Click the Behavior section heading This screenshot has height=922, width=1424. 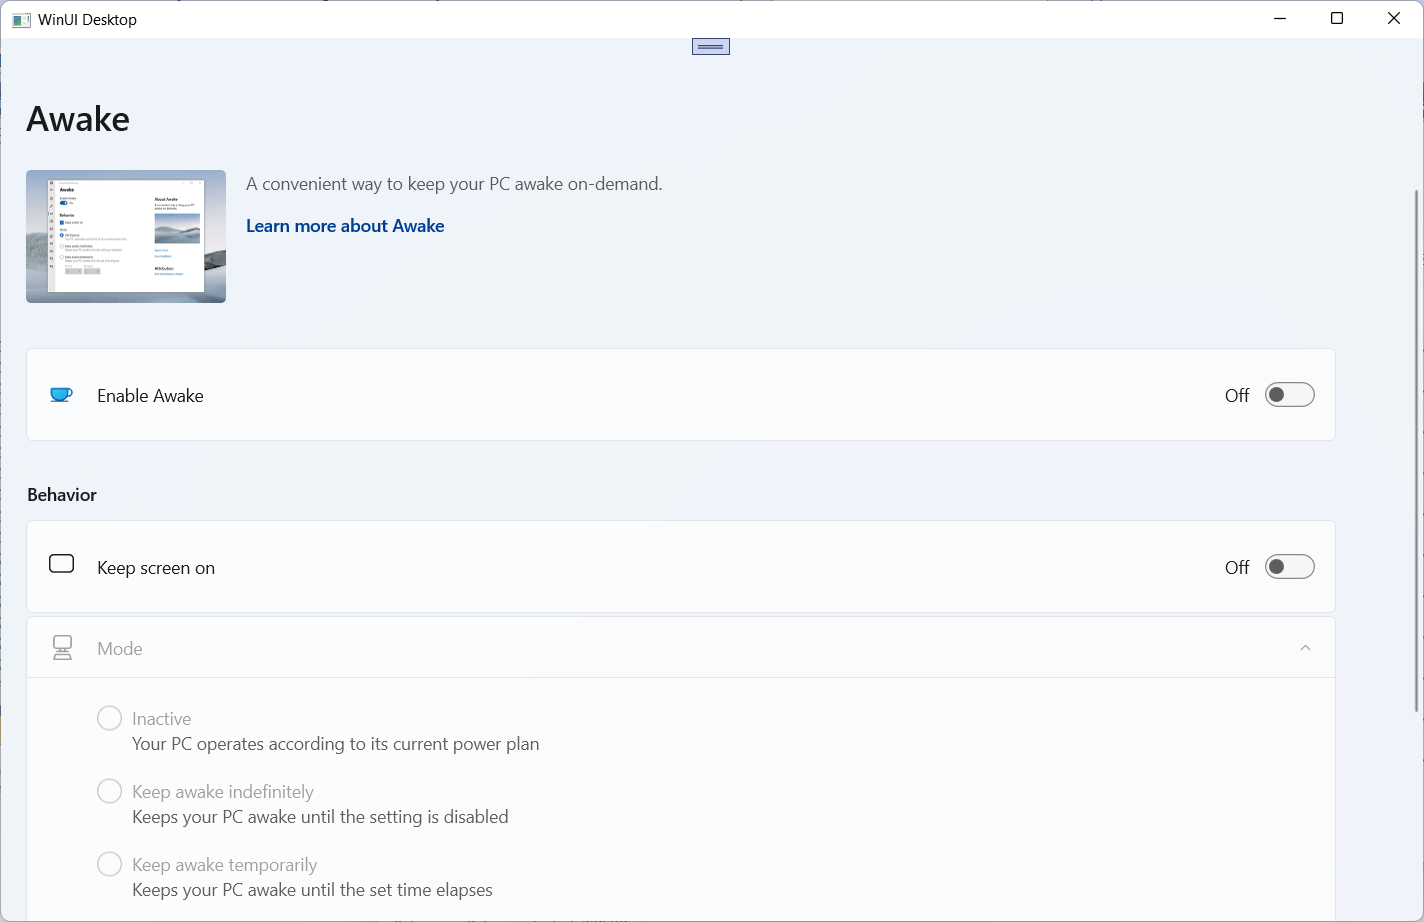(x=62, y=495)
